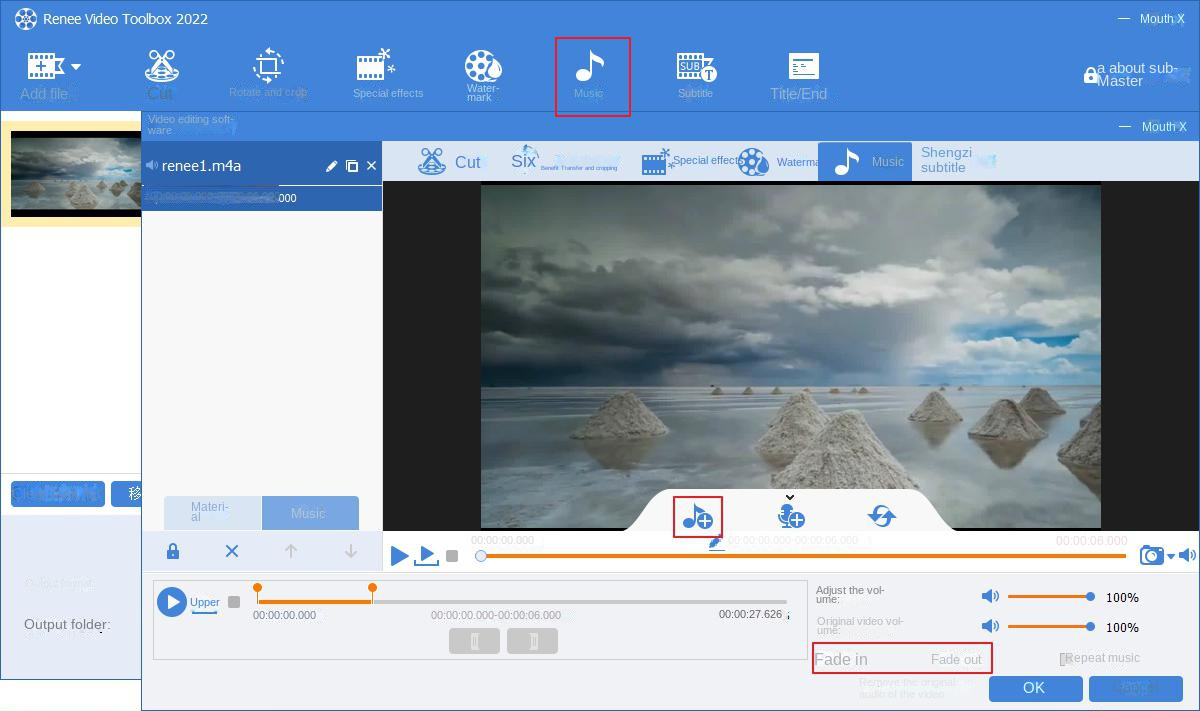Mute the preview with the speaker toggle
Viewport: 1200px width, 711px height.
[1187, 555]
